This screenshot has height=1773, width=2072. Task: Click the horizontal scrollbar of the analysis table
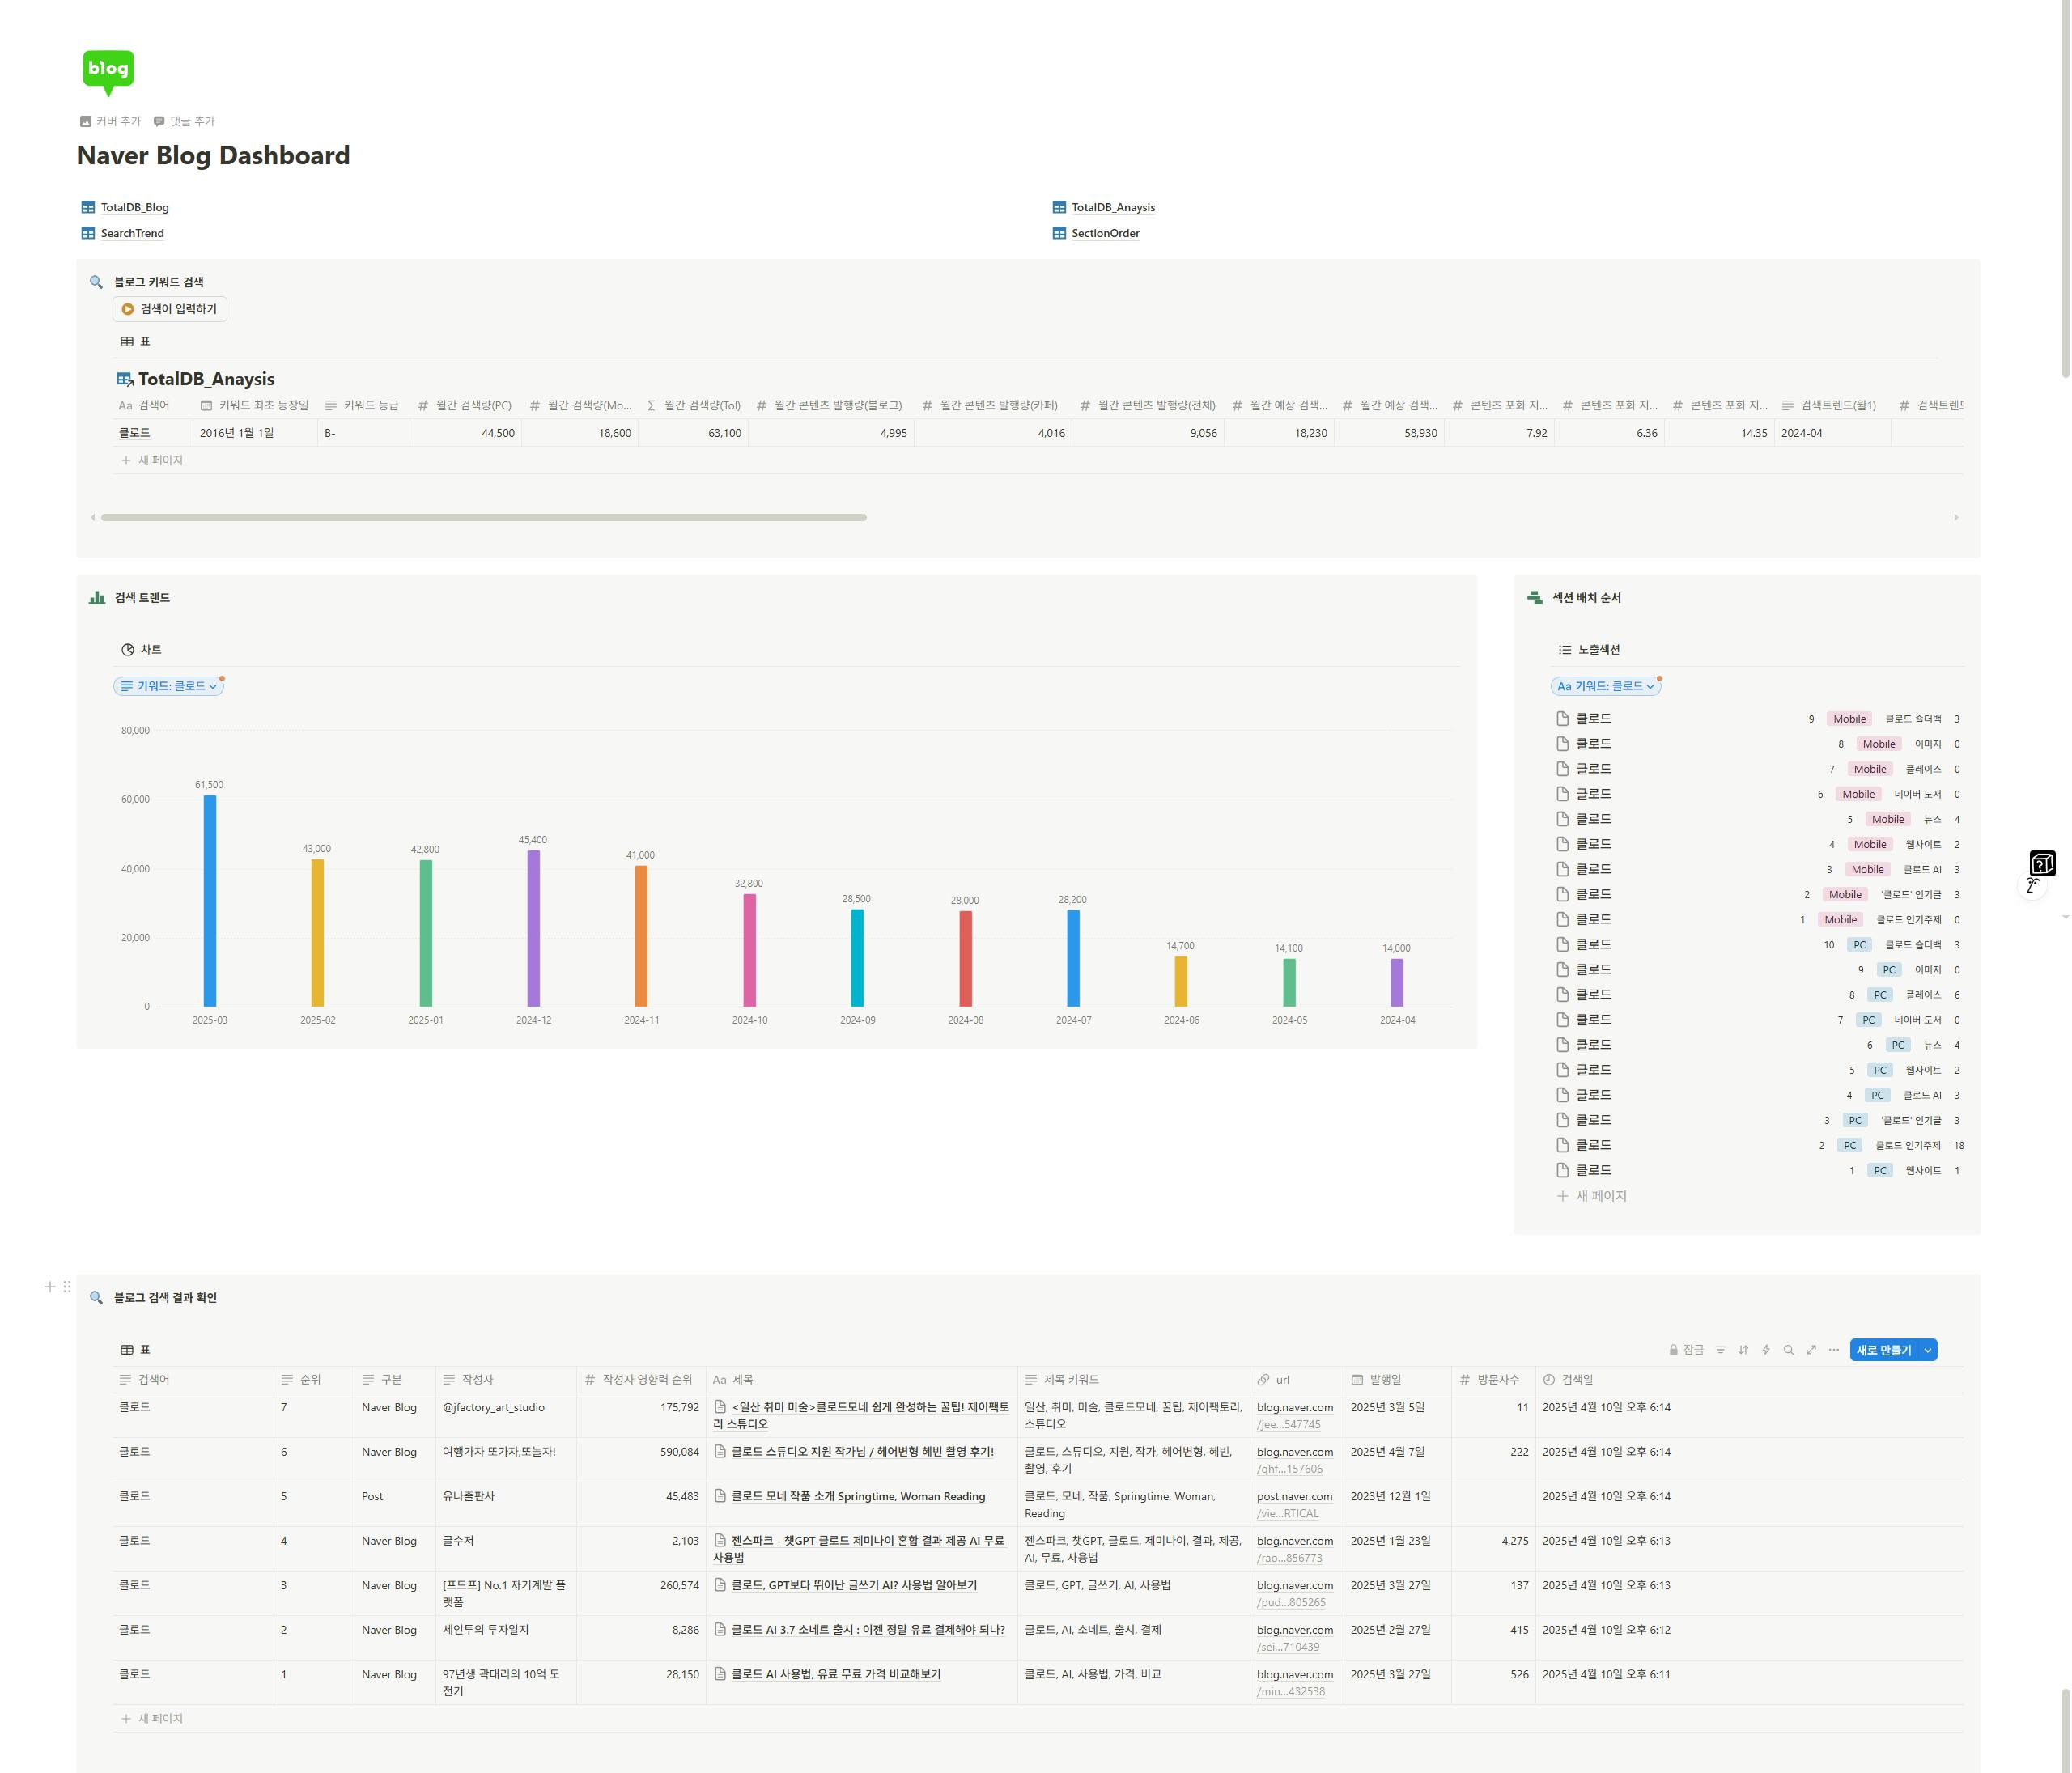point(484,517)
